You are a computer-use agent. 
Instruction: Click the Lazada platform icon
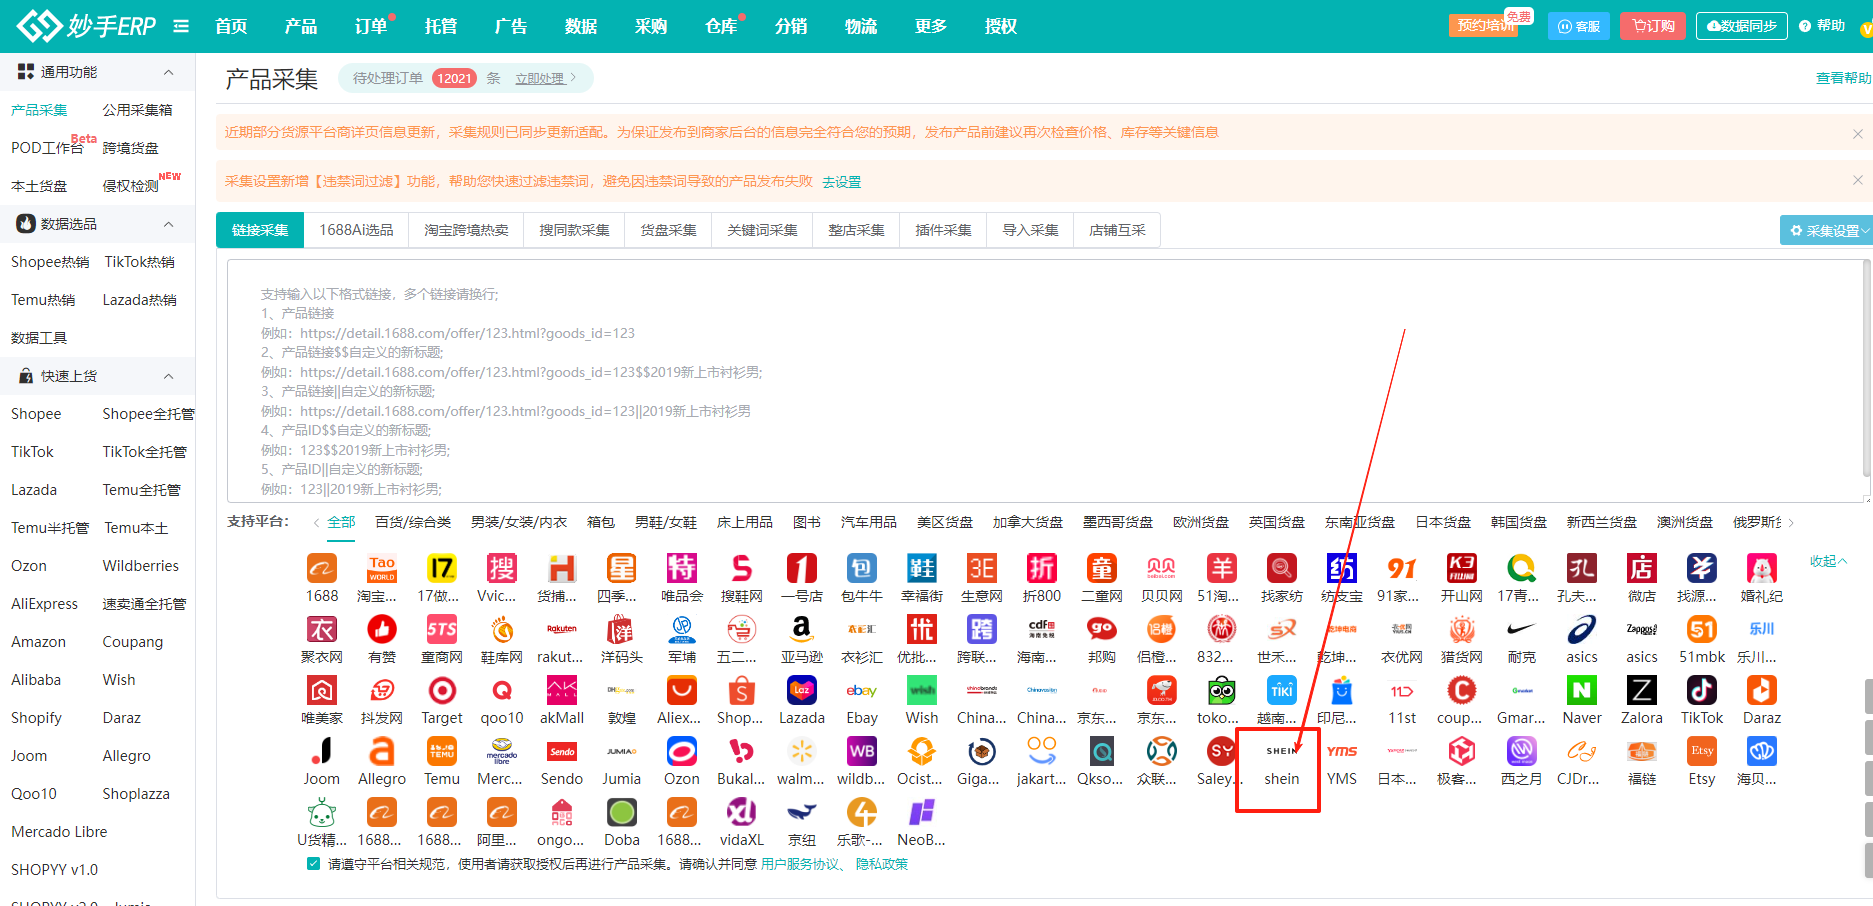[801, 691]
